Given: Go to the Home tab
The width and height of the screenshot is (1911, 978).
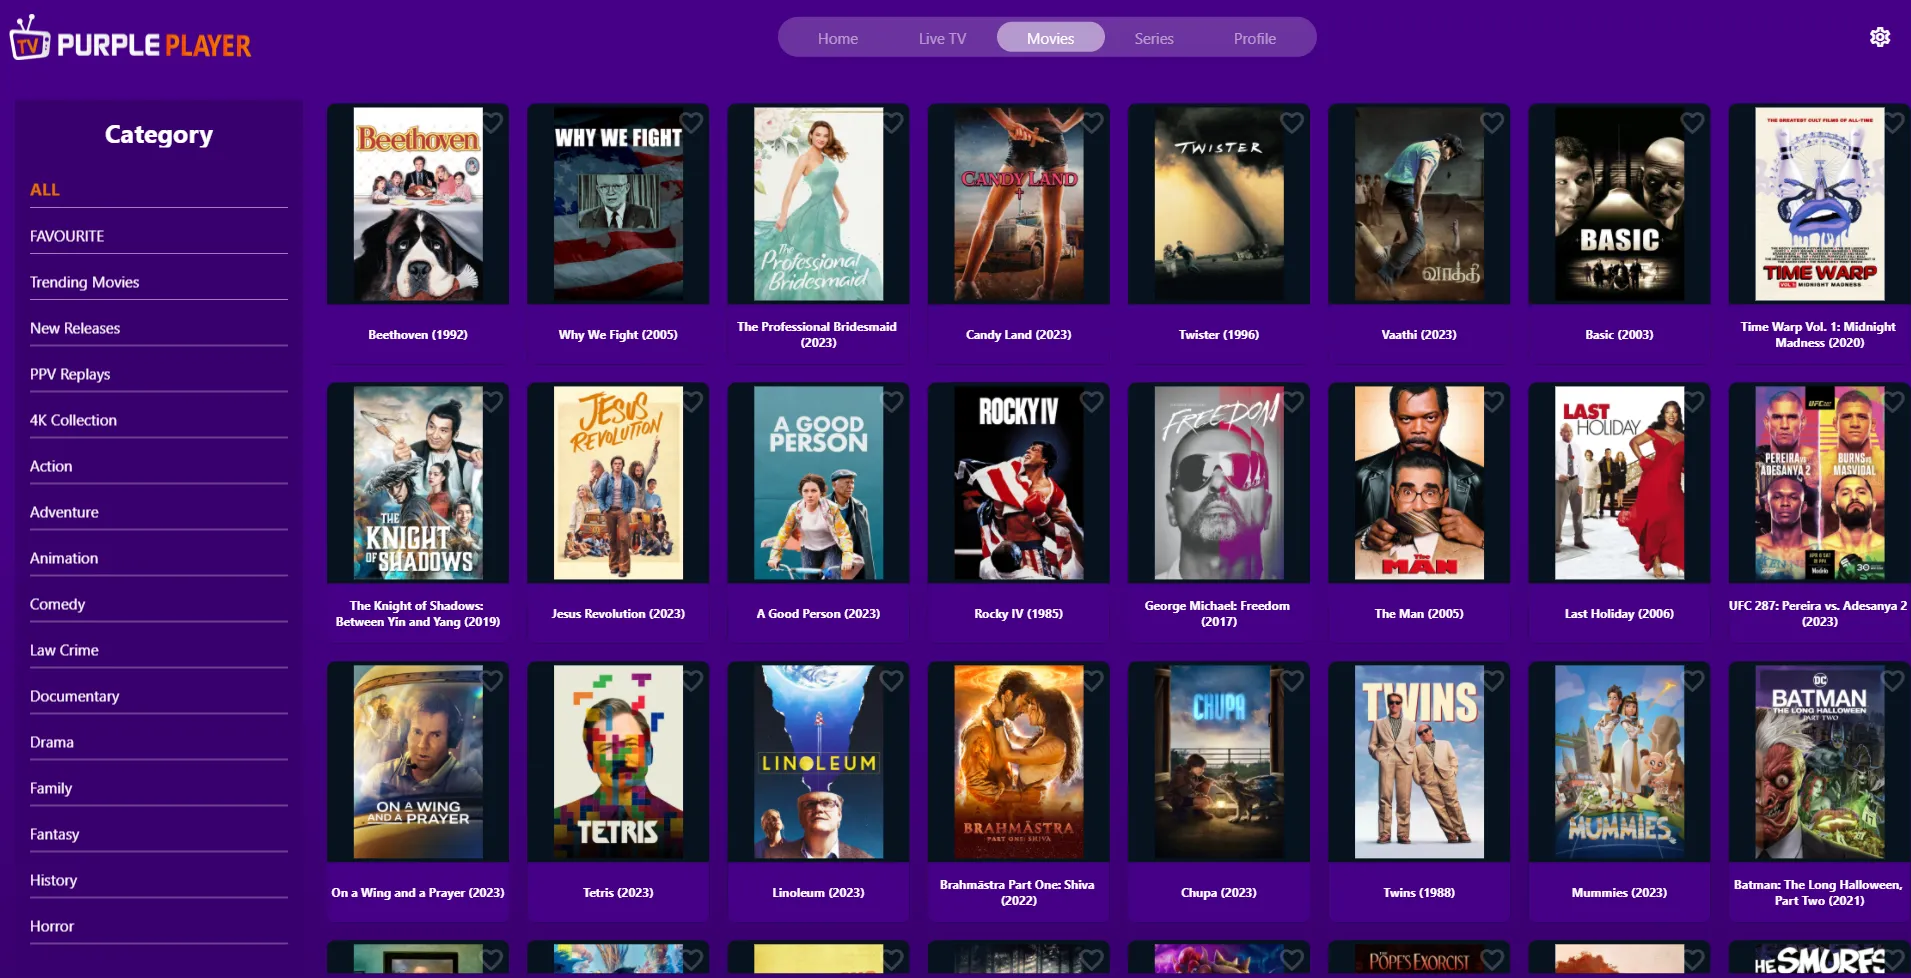Looking at the screenshot, I should (838, 38).
